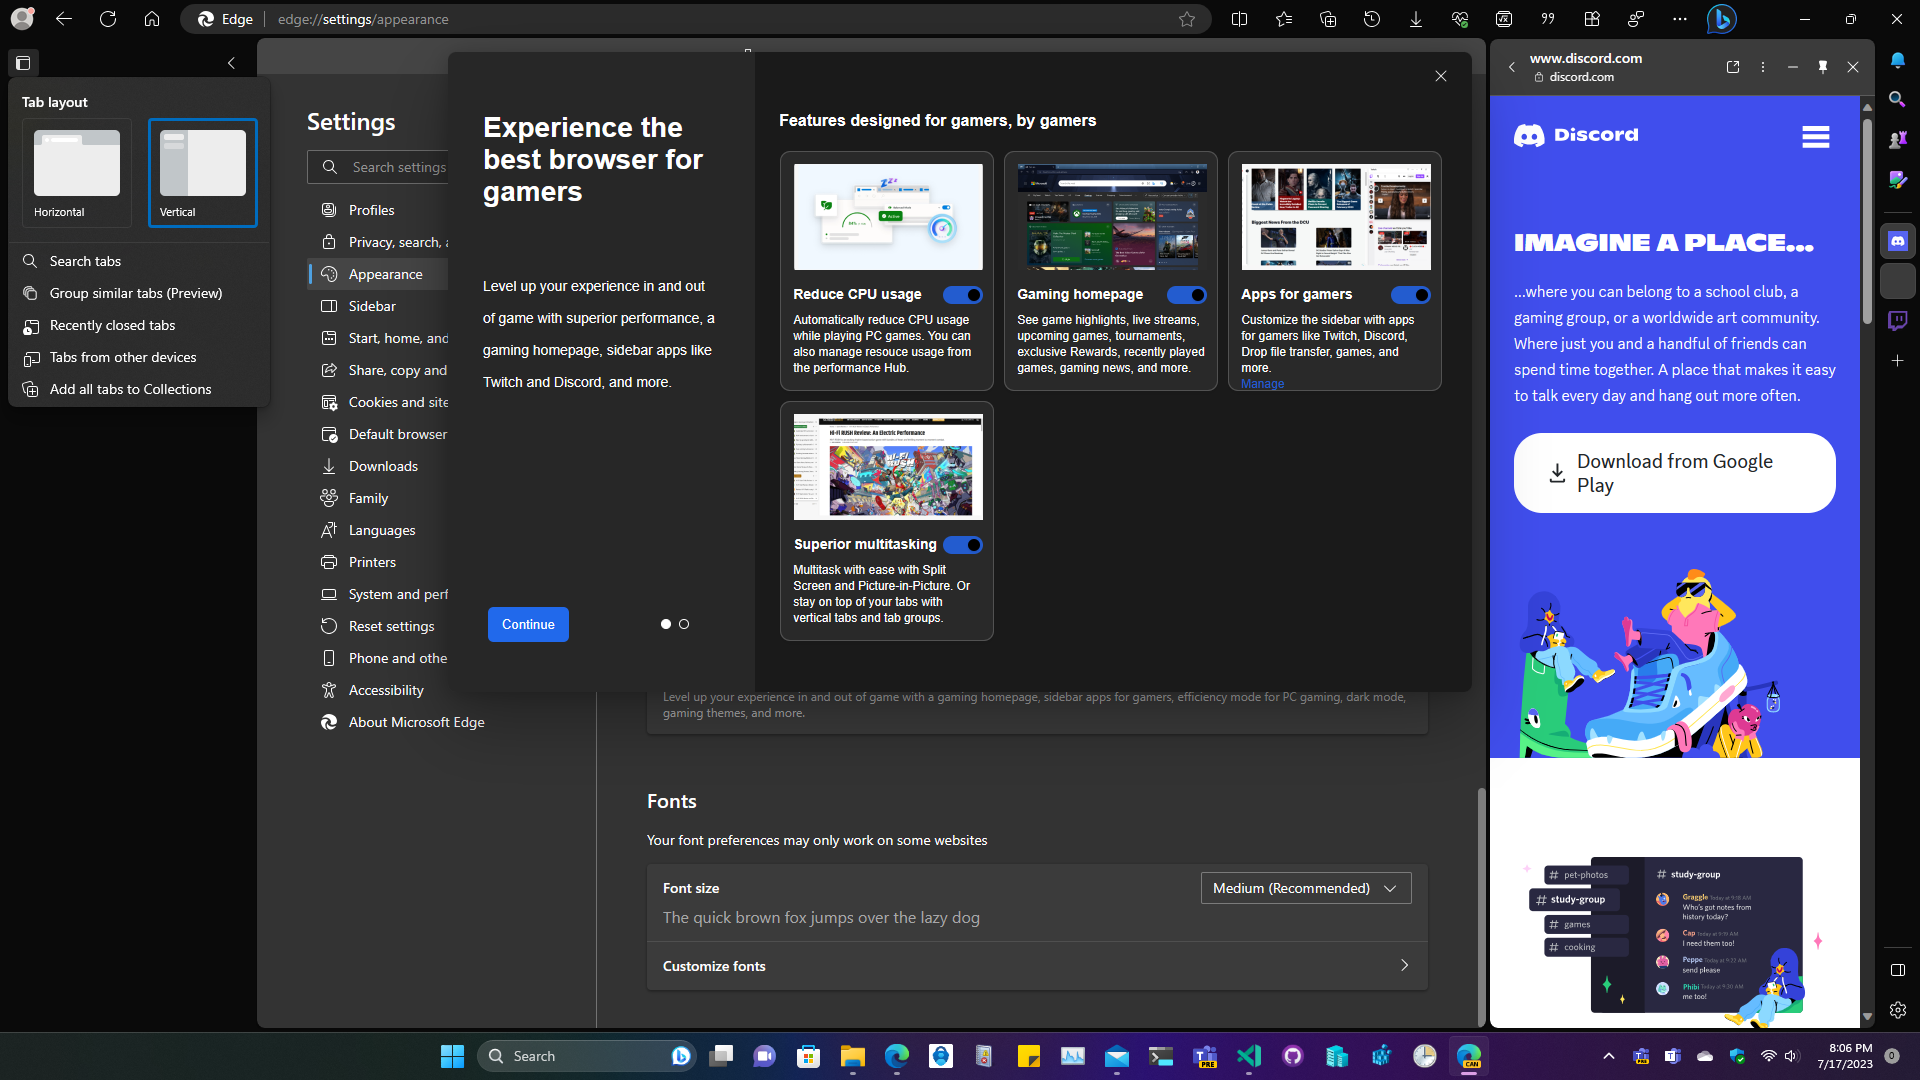
Task: Open Customize fonts chevron
Action: [1404, 966]
